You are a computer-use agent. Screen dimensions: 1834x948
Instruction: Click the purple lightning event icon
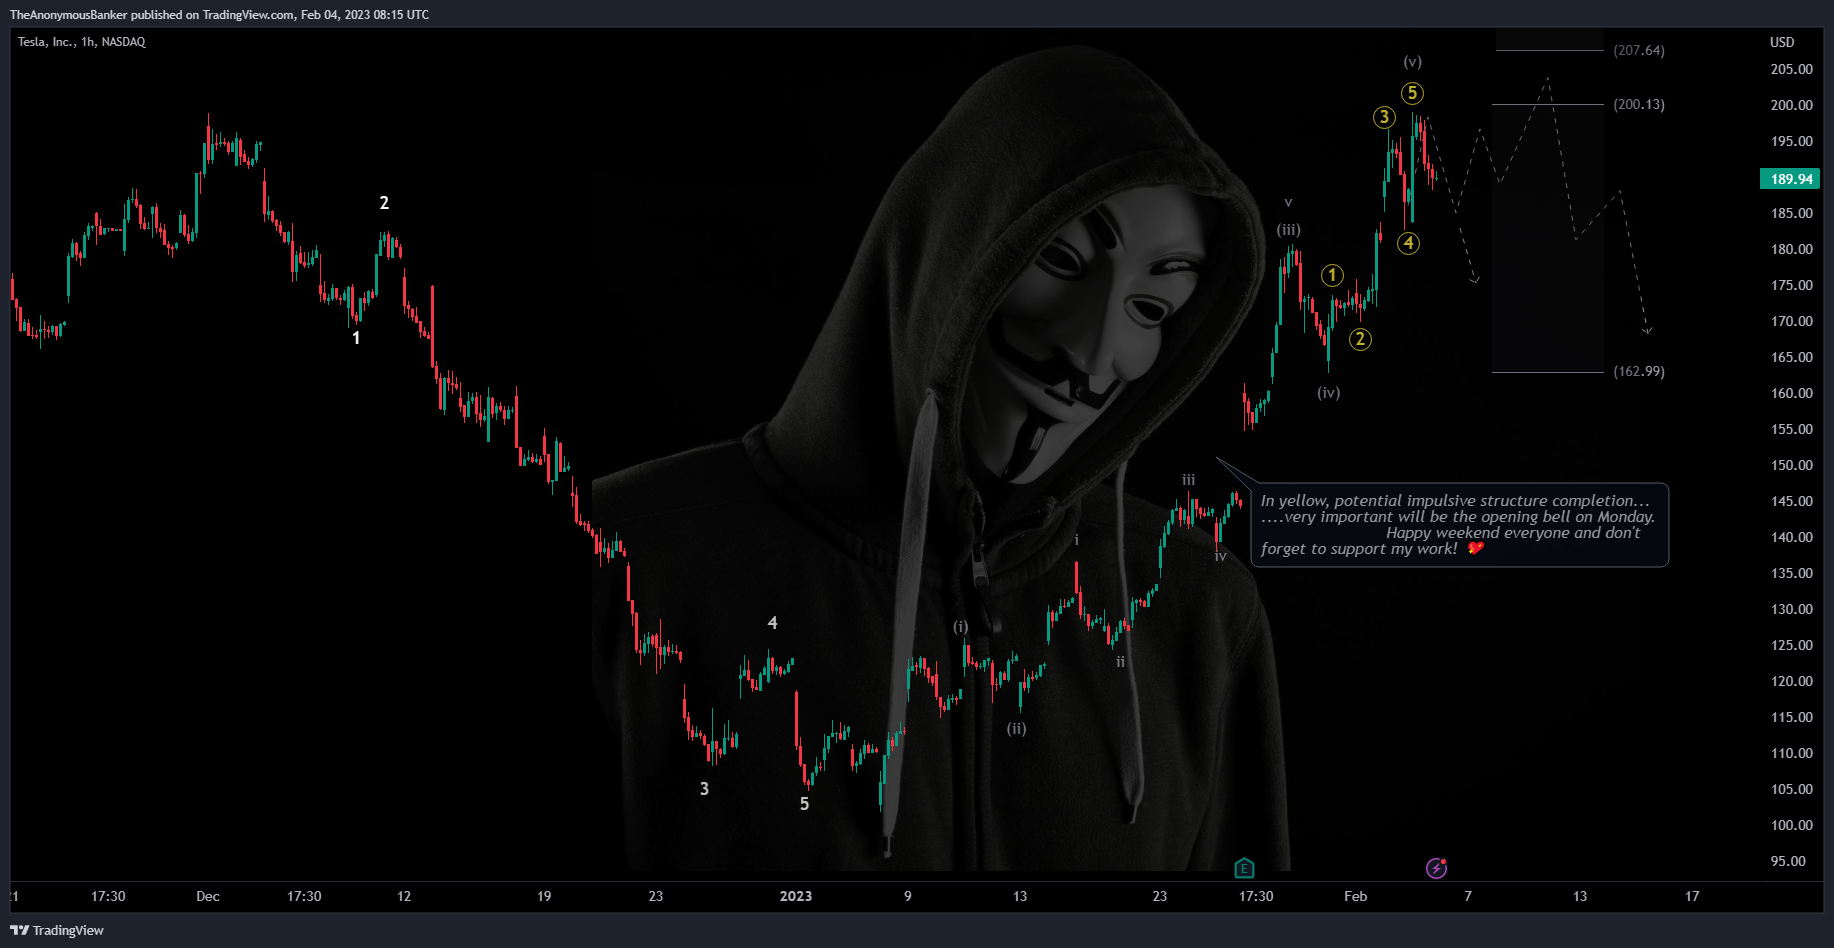pos(1436,868)
